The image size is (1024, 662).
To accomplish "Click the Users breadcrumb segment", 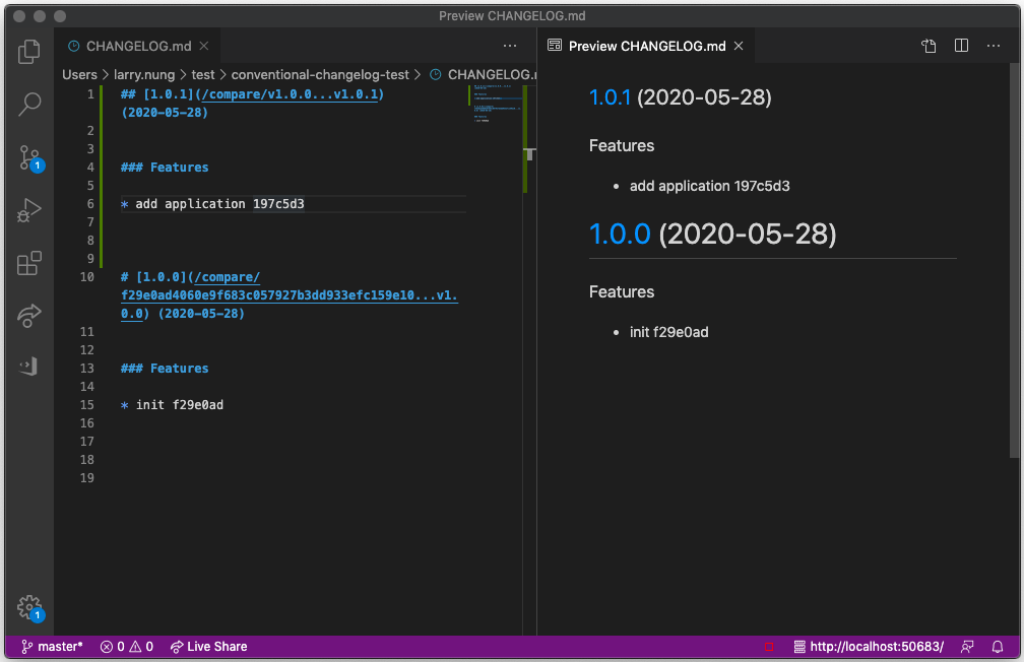I will [x=80, y=75].
